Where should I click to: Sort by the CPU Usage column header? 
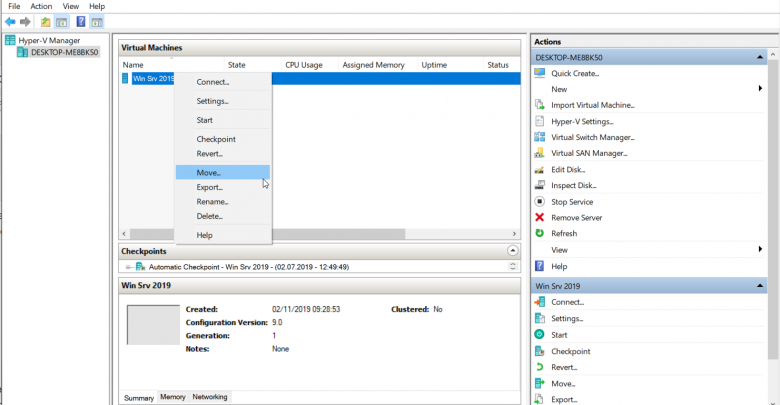309,65
